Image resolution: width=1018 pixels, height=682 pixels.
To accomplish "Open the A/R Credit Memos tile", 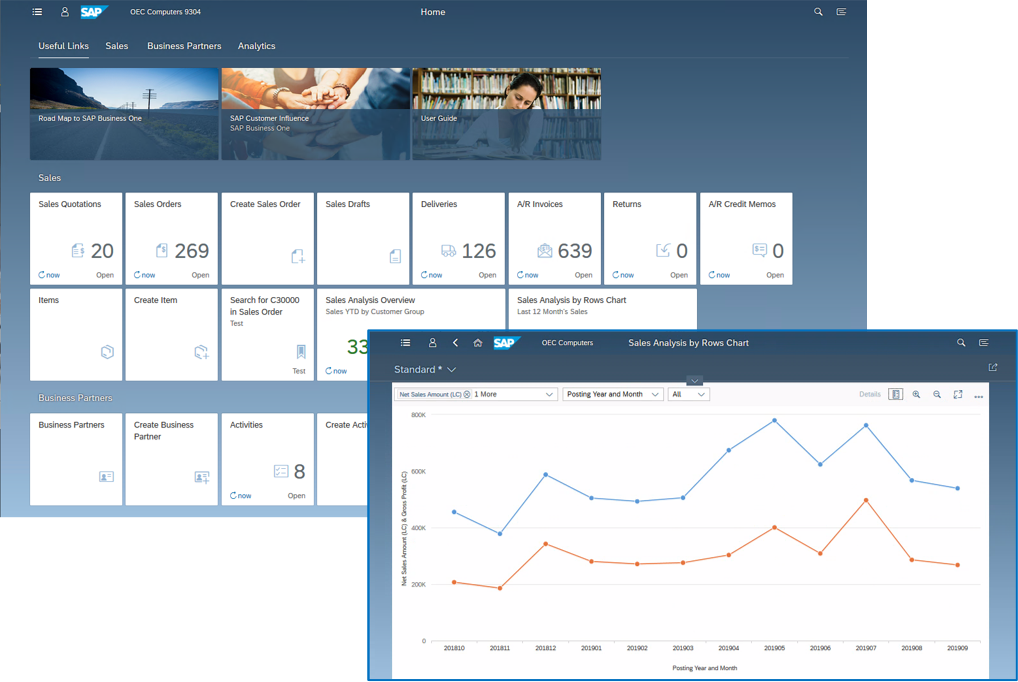I will (x=746, y=238).
